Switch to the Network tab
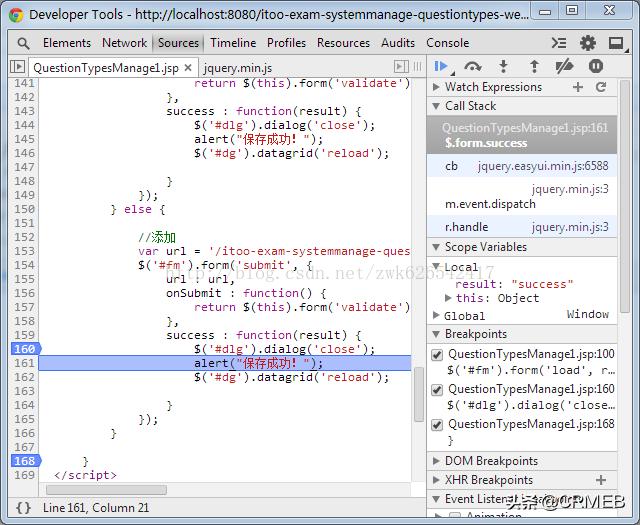 coord(124,43)
